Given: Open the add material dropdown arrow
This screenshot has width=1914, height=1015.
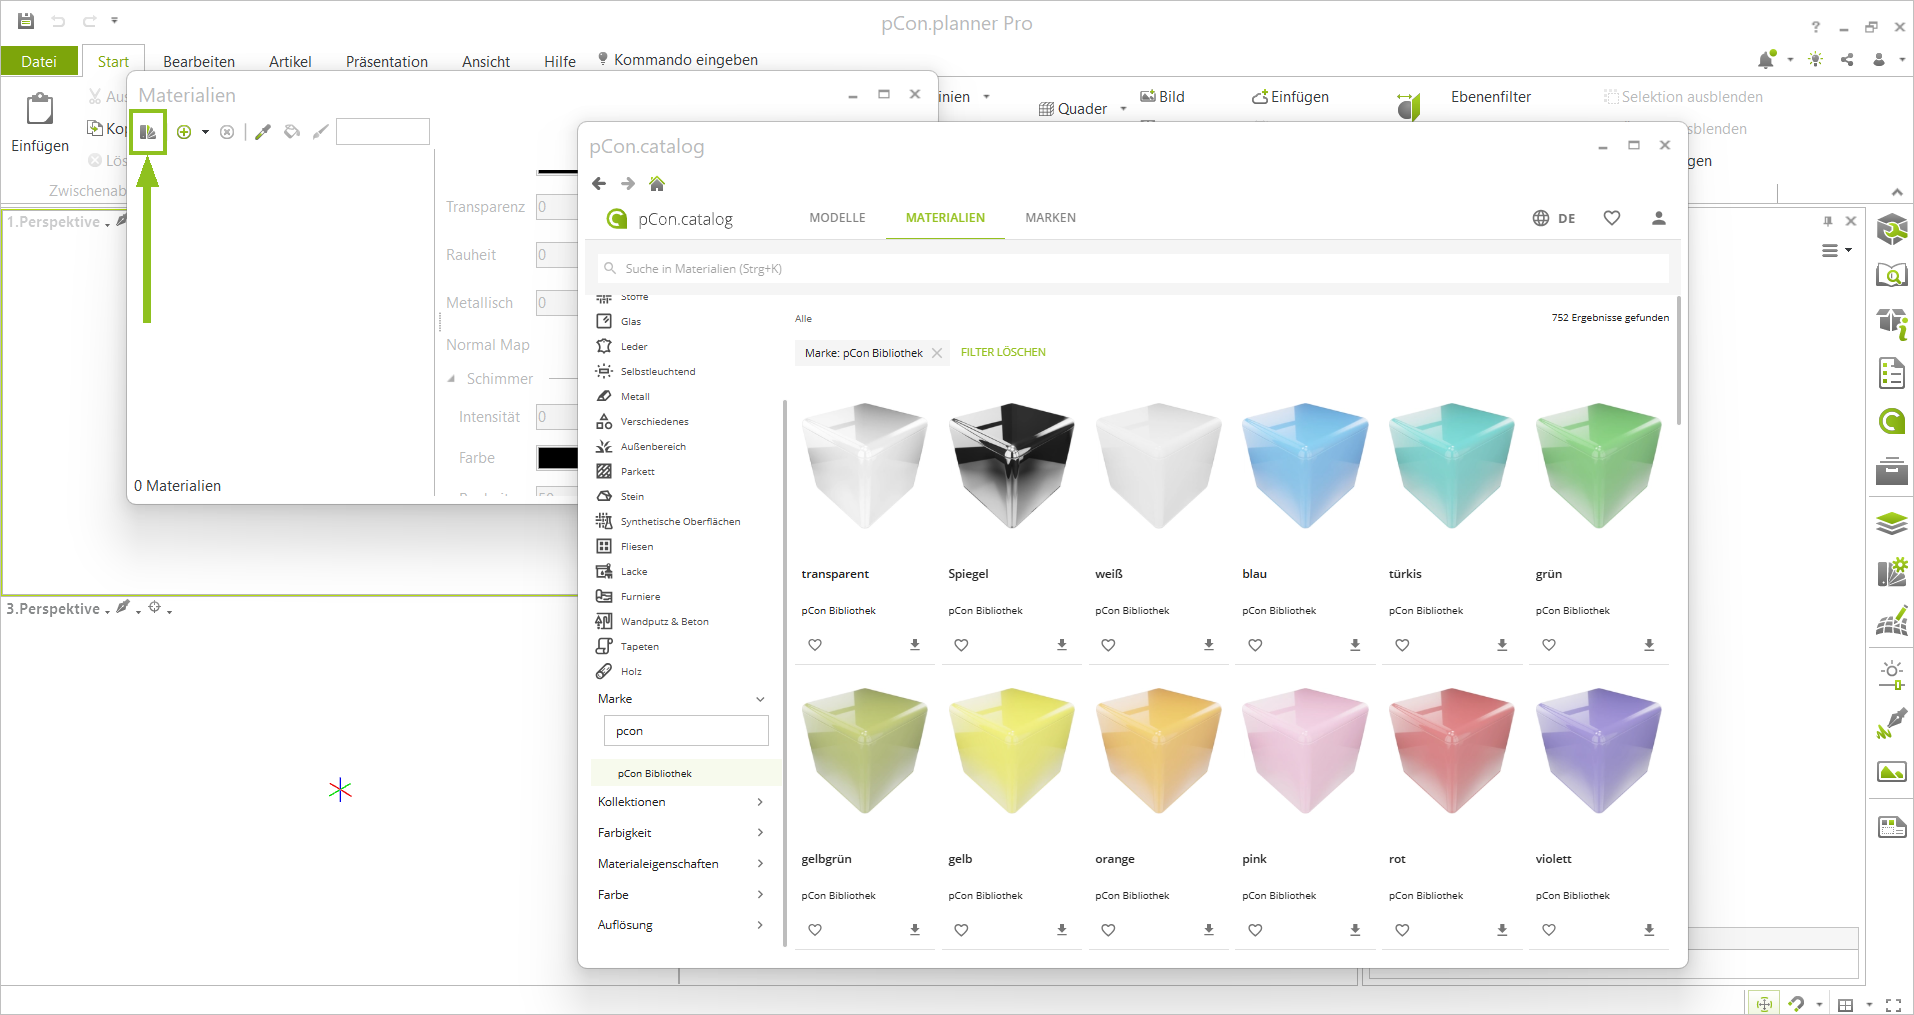Looking at the screenshot, I should [205, 132].
